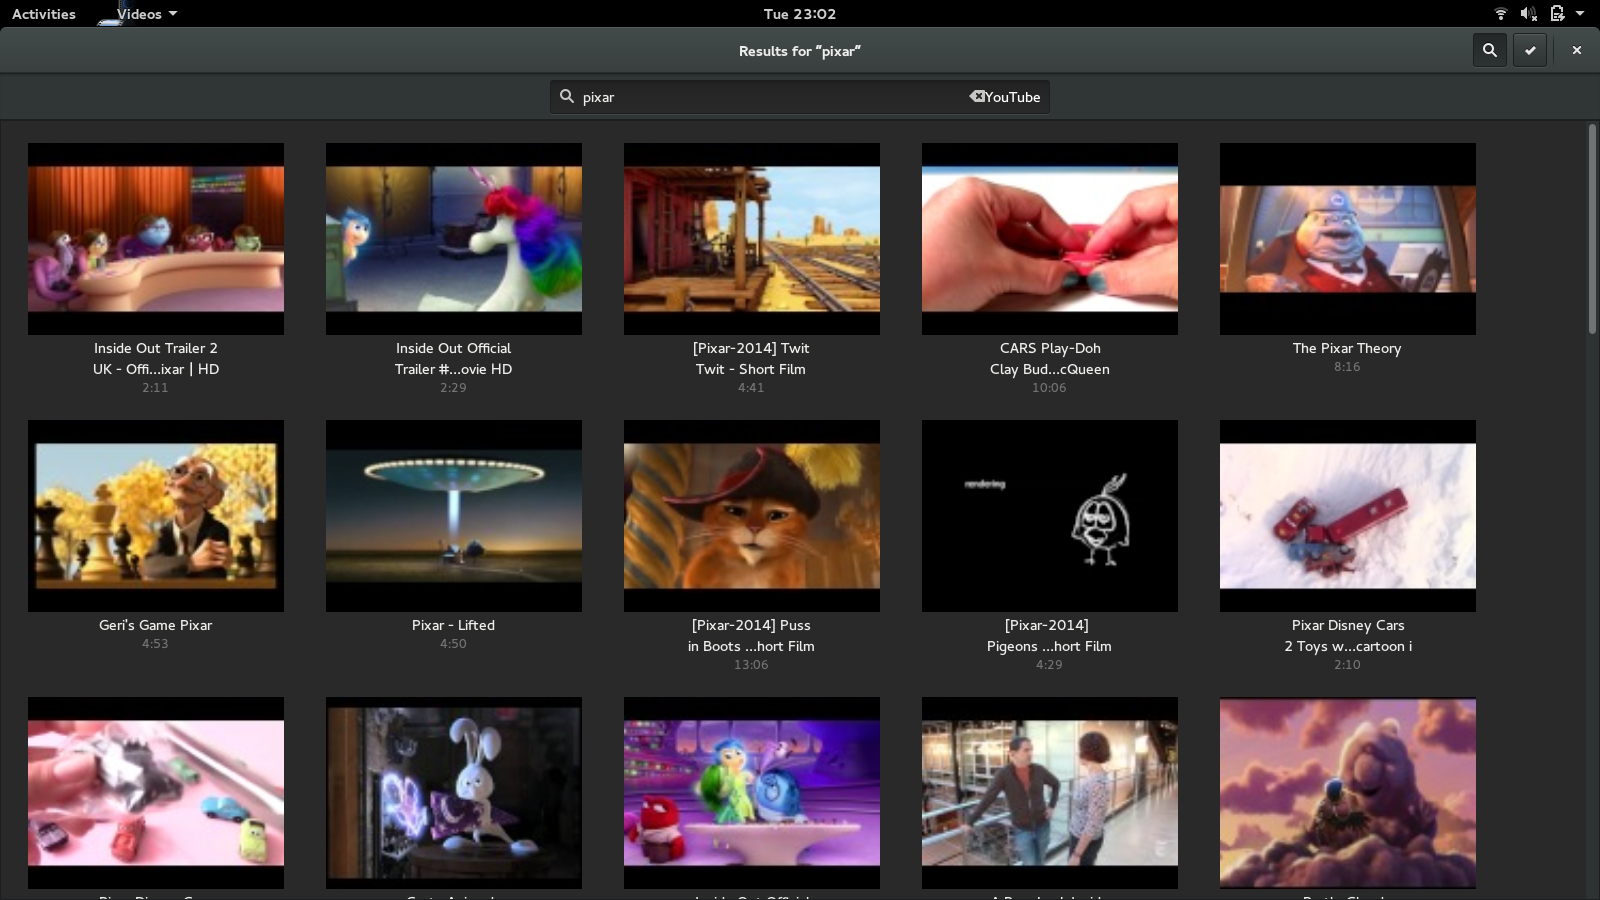The height and width of the screenshot is (900, 1600).
Task: Click the selection mode checkmark button
Action: point(1530,50)
